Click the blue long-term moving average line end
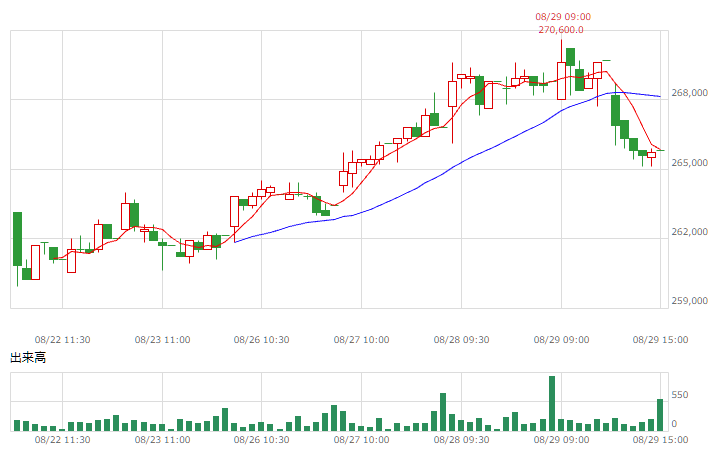Viewport: 721px width, 457px height. click(658, 96)
